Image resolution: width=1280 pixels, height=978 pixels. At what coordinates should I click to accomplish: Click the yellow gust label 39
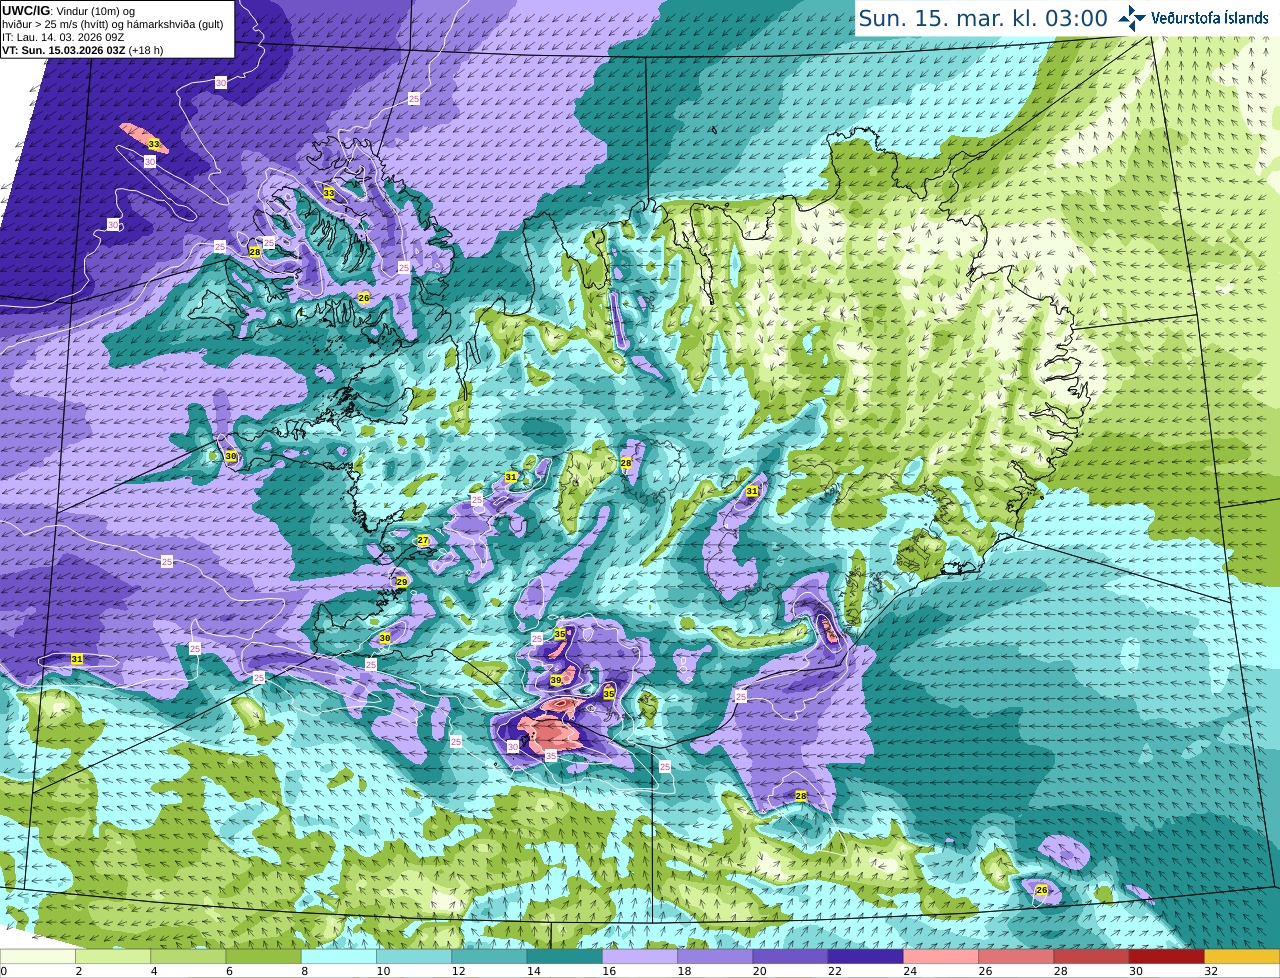point(556,680)
